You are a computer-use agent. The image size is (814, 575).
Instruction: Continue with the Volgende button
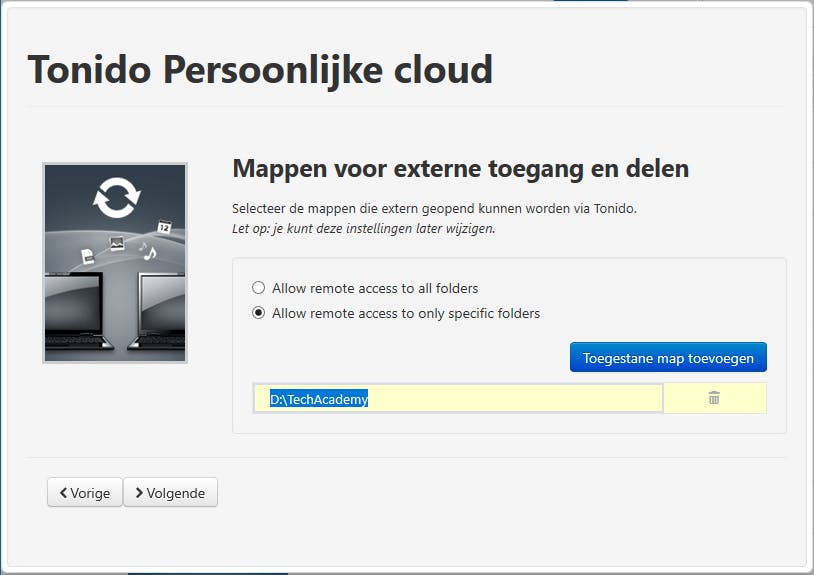[170, 492]
